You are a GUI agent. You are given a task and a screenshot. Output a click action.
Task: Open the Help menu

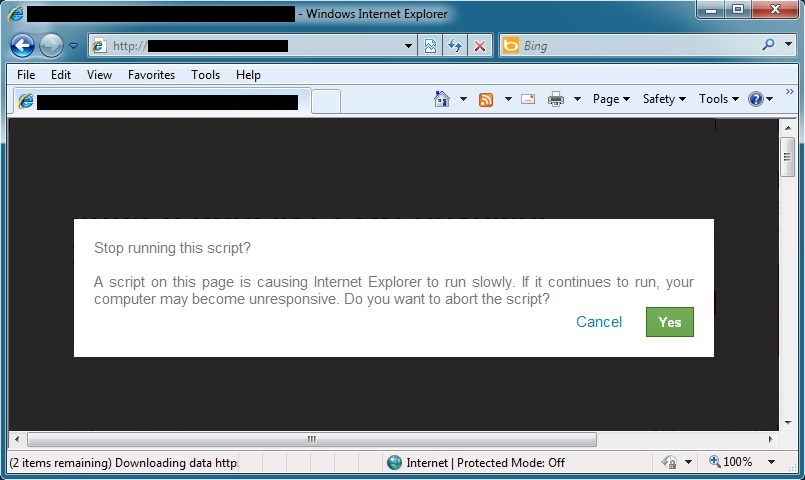tap(248, 74)
